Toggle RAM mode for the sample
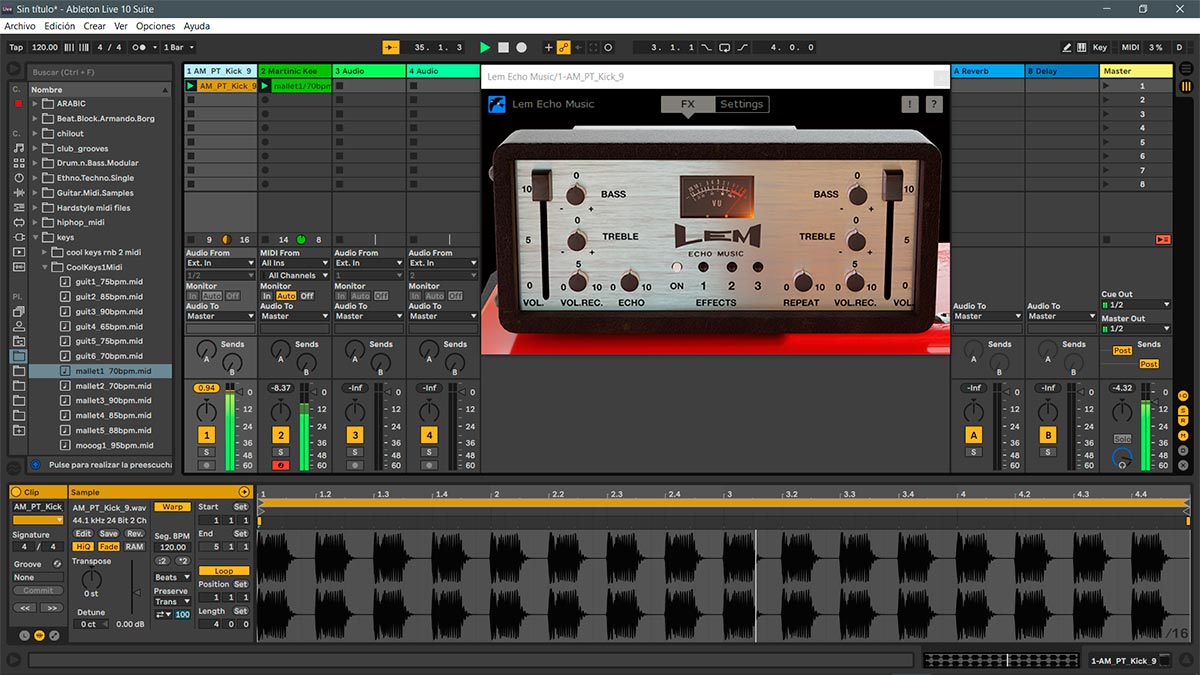 [134, 547]
